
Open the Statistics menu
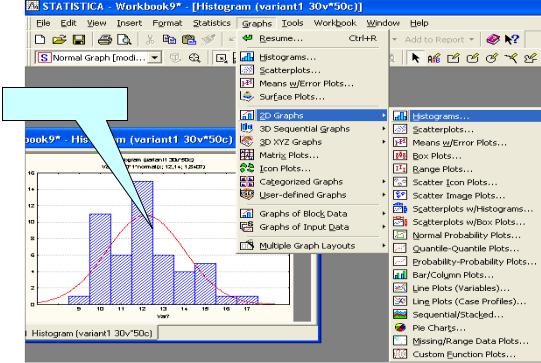click(212, 23)
